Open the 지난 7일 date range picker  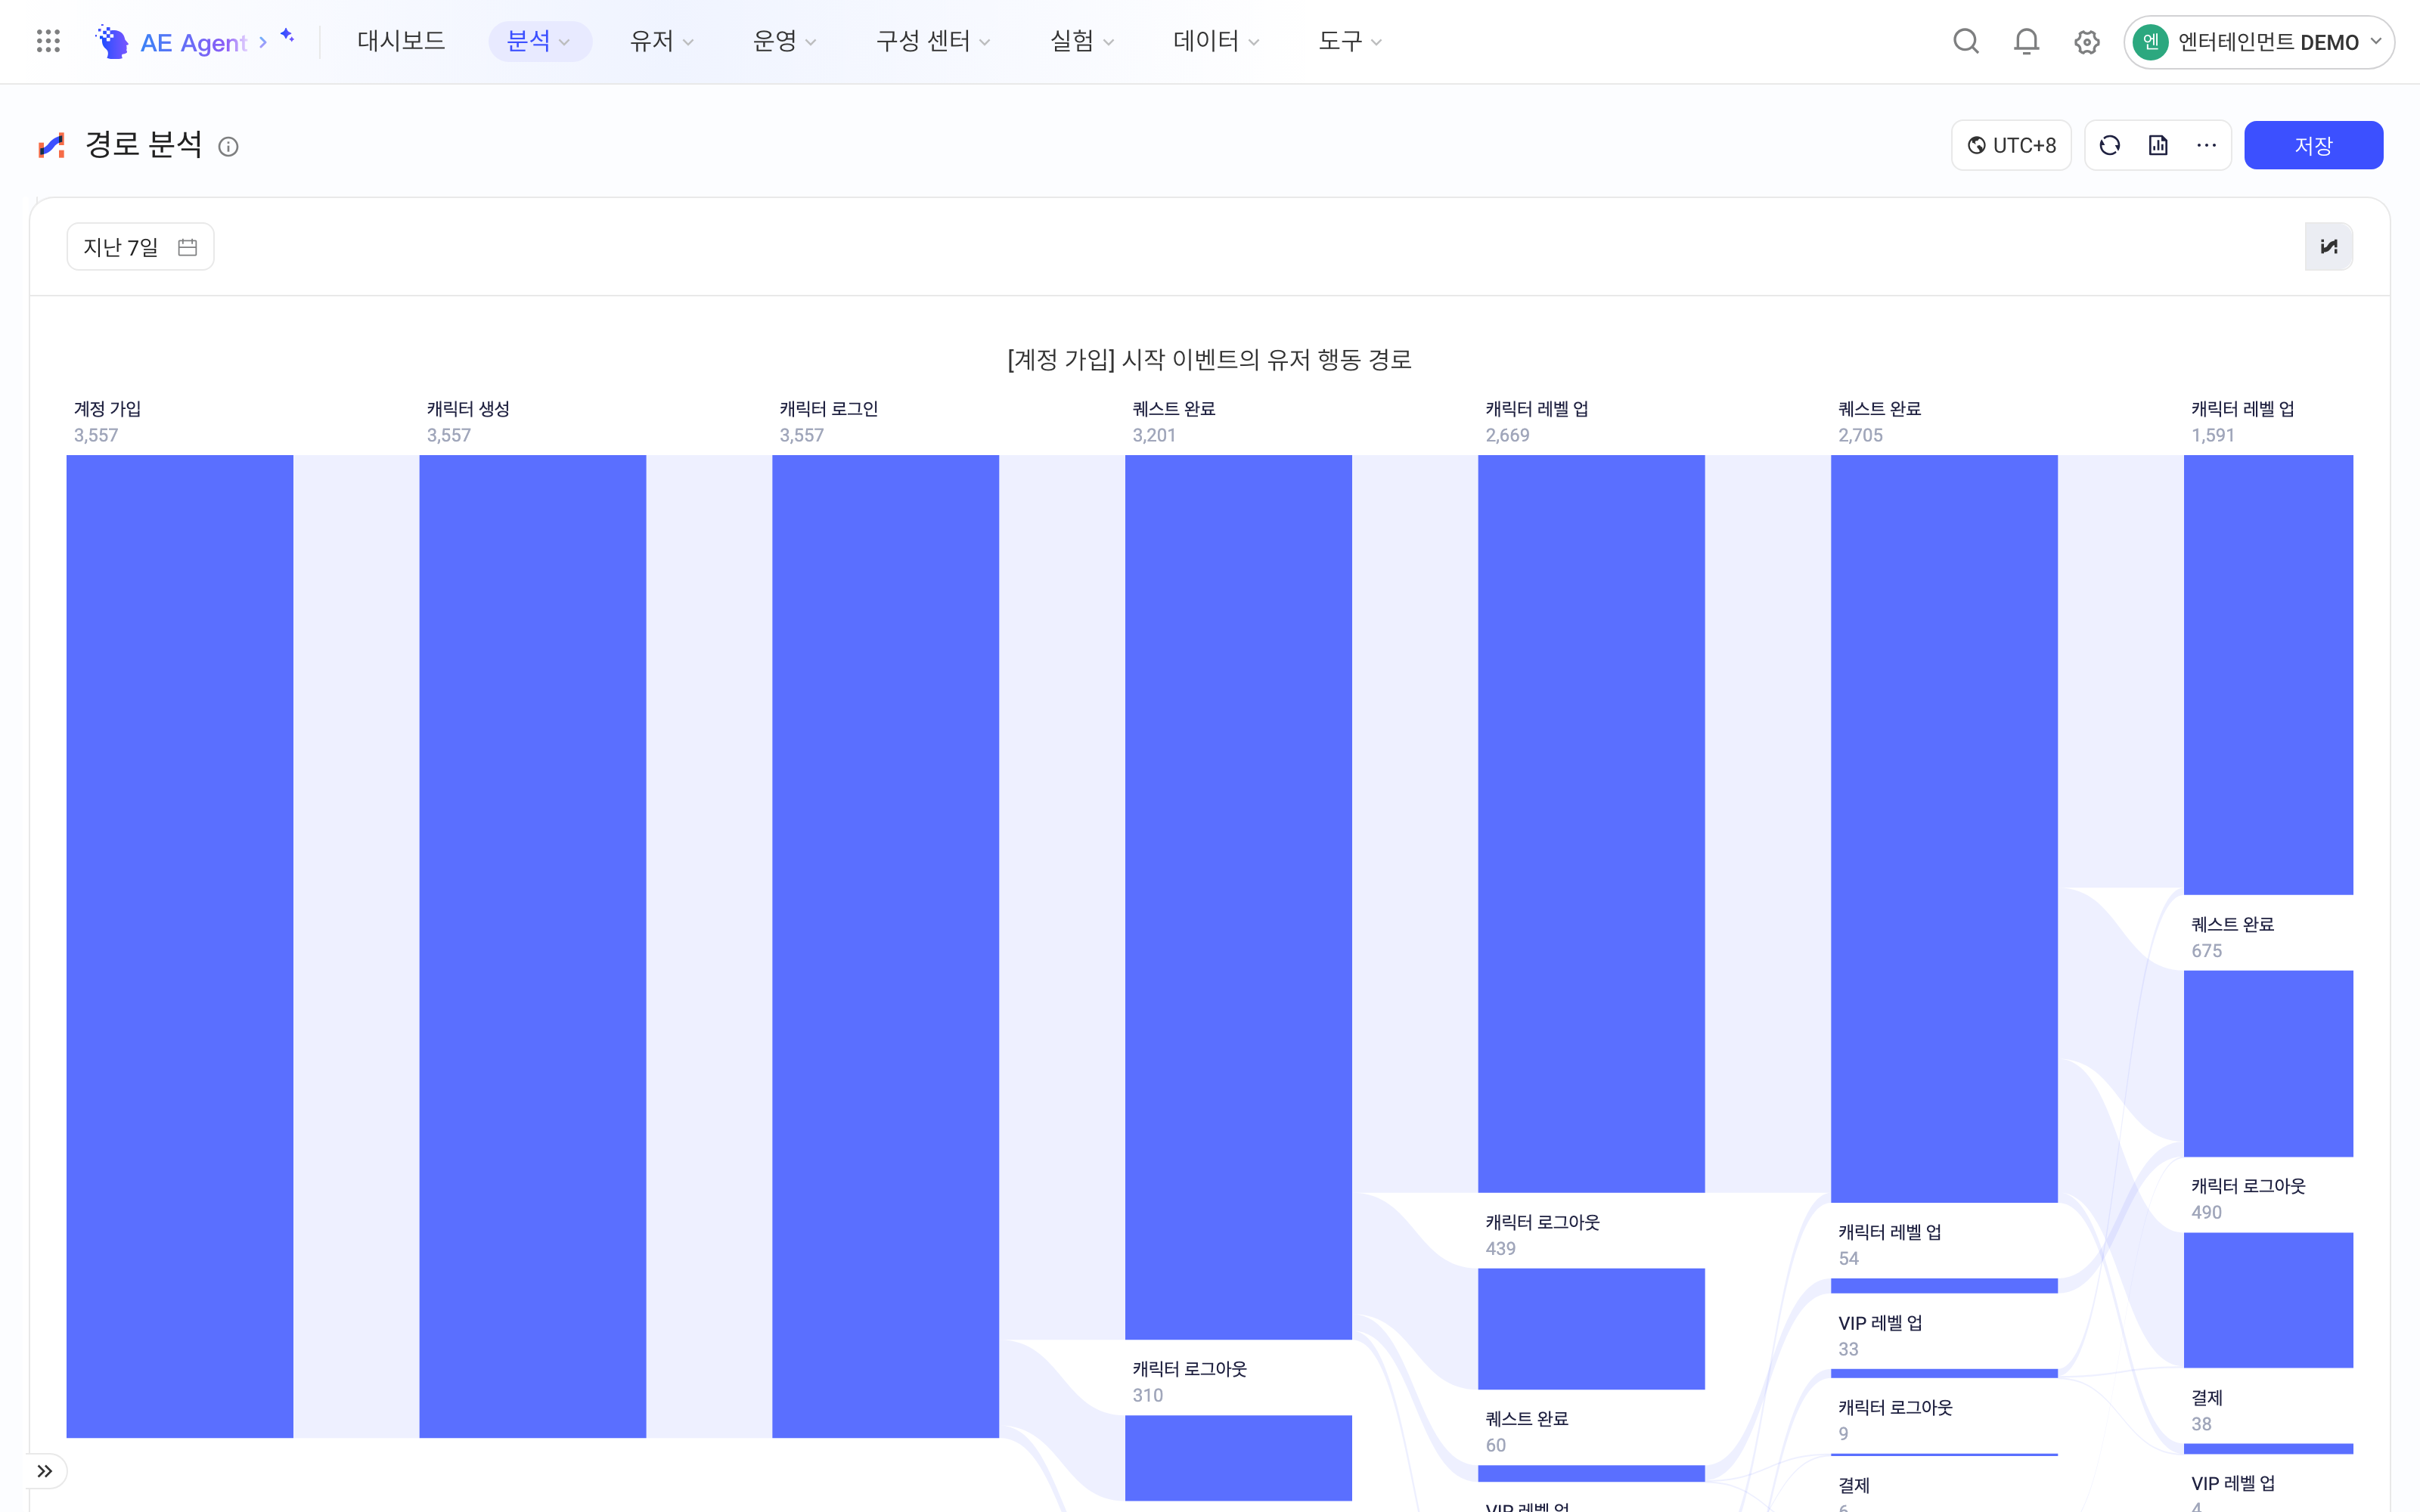(x=140, y=247)
